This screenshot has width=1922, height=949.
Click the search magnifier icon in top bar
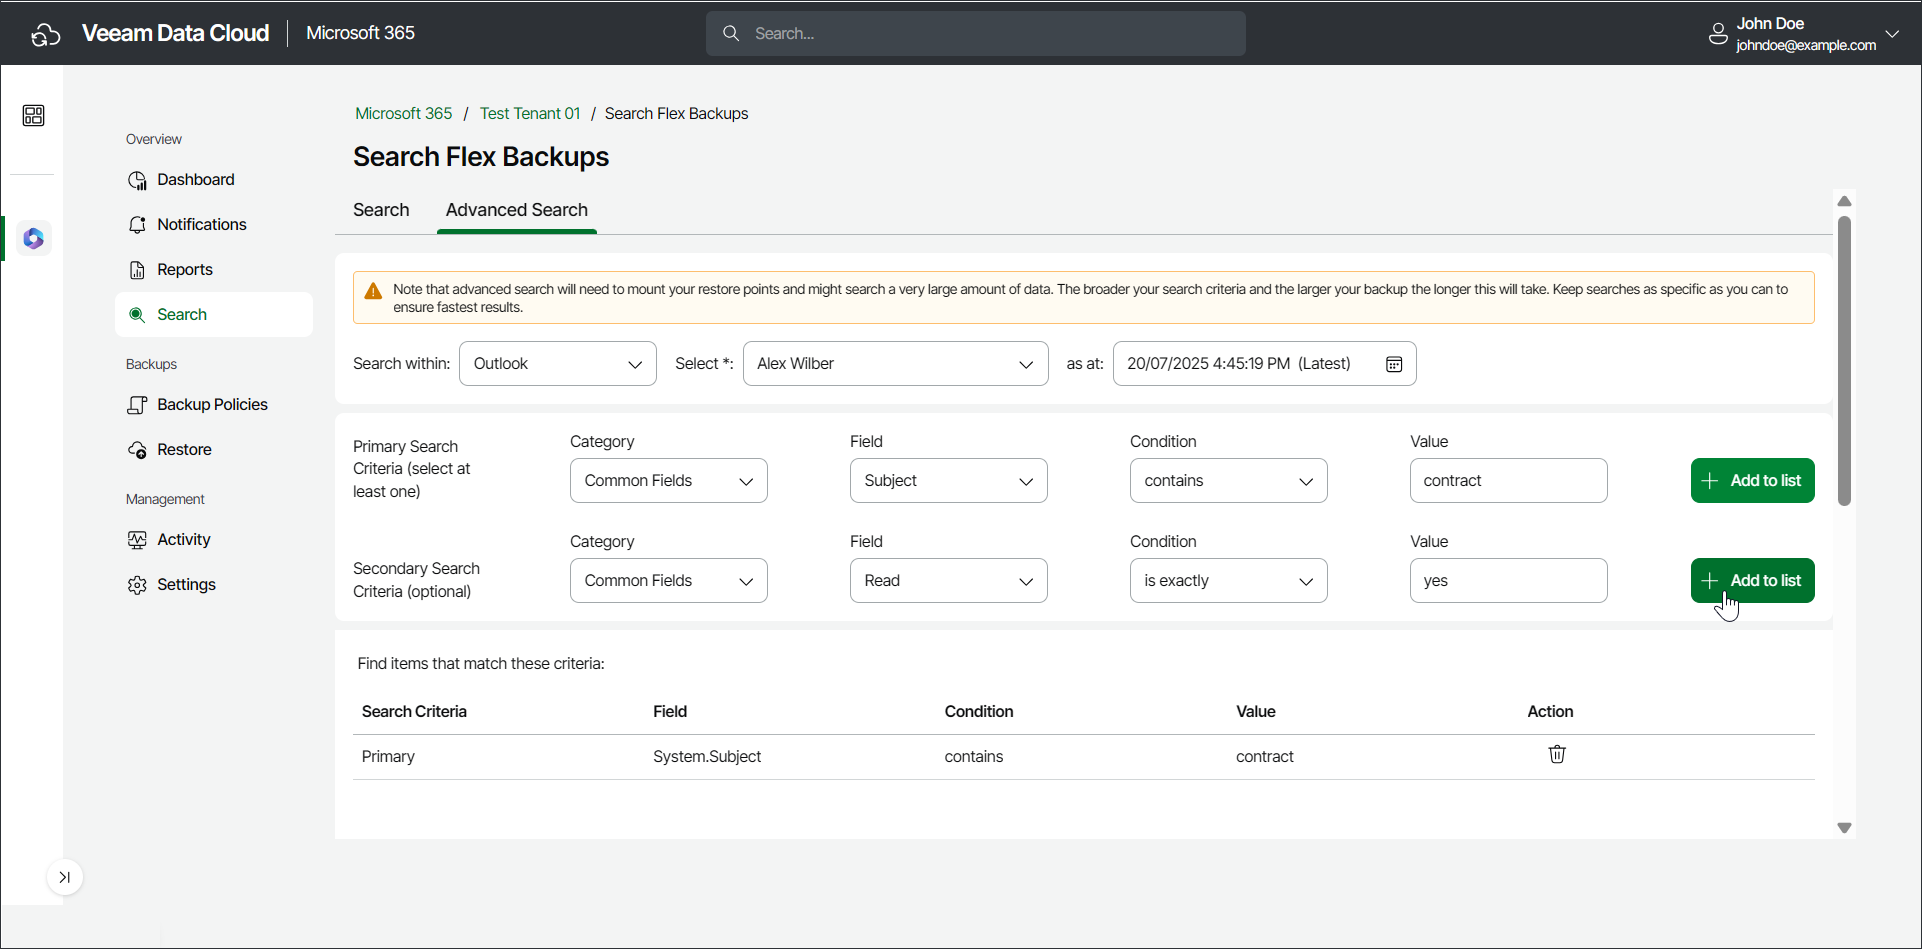731,33
